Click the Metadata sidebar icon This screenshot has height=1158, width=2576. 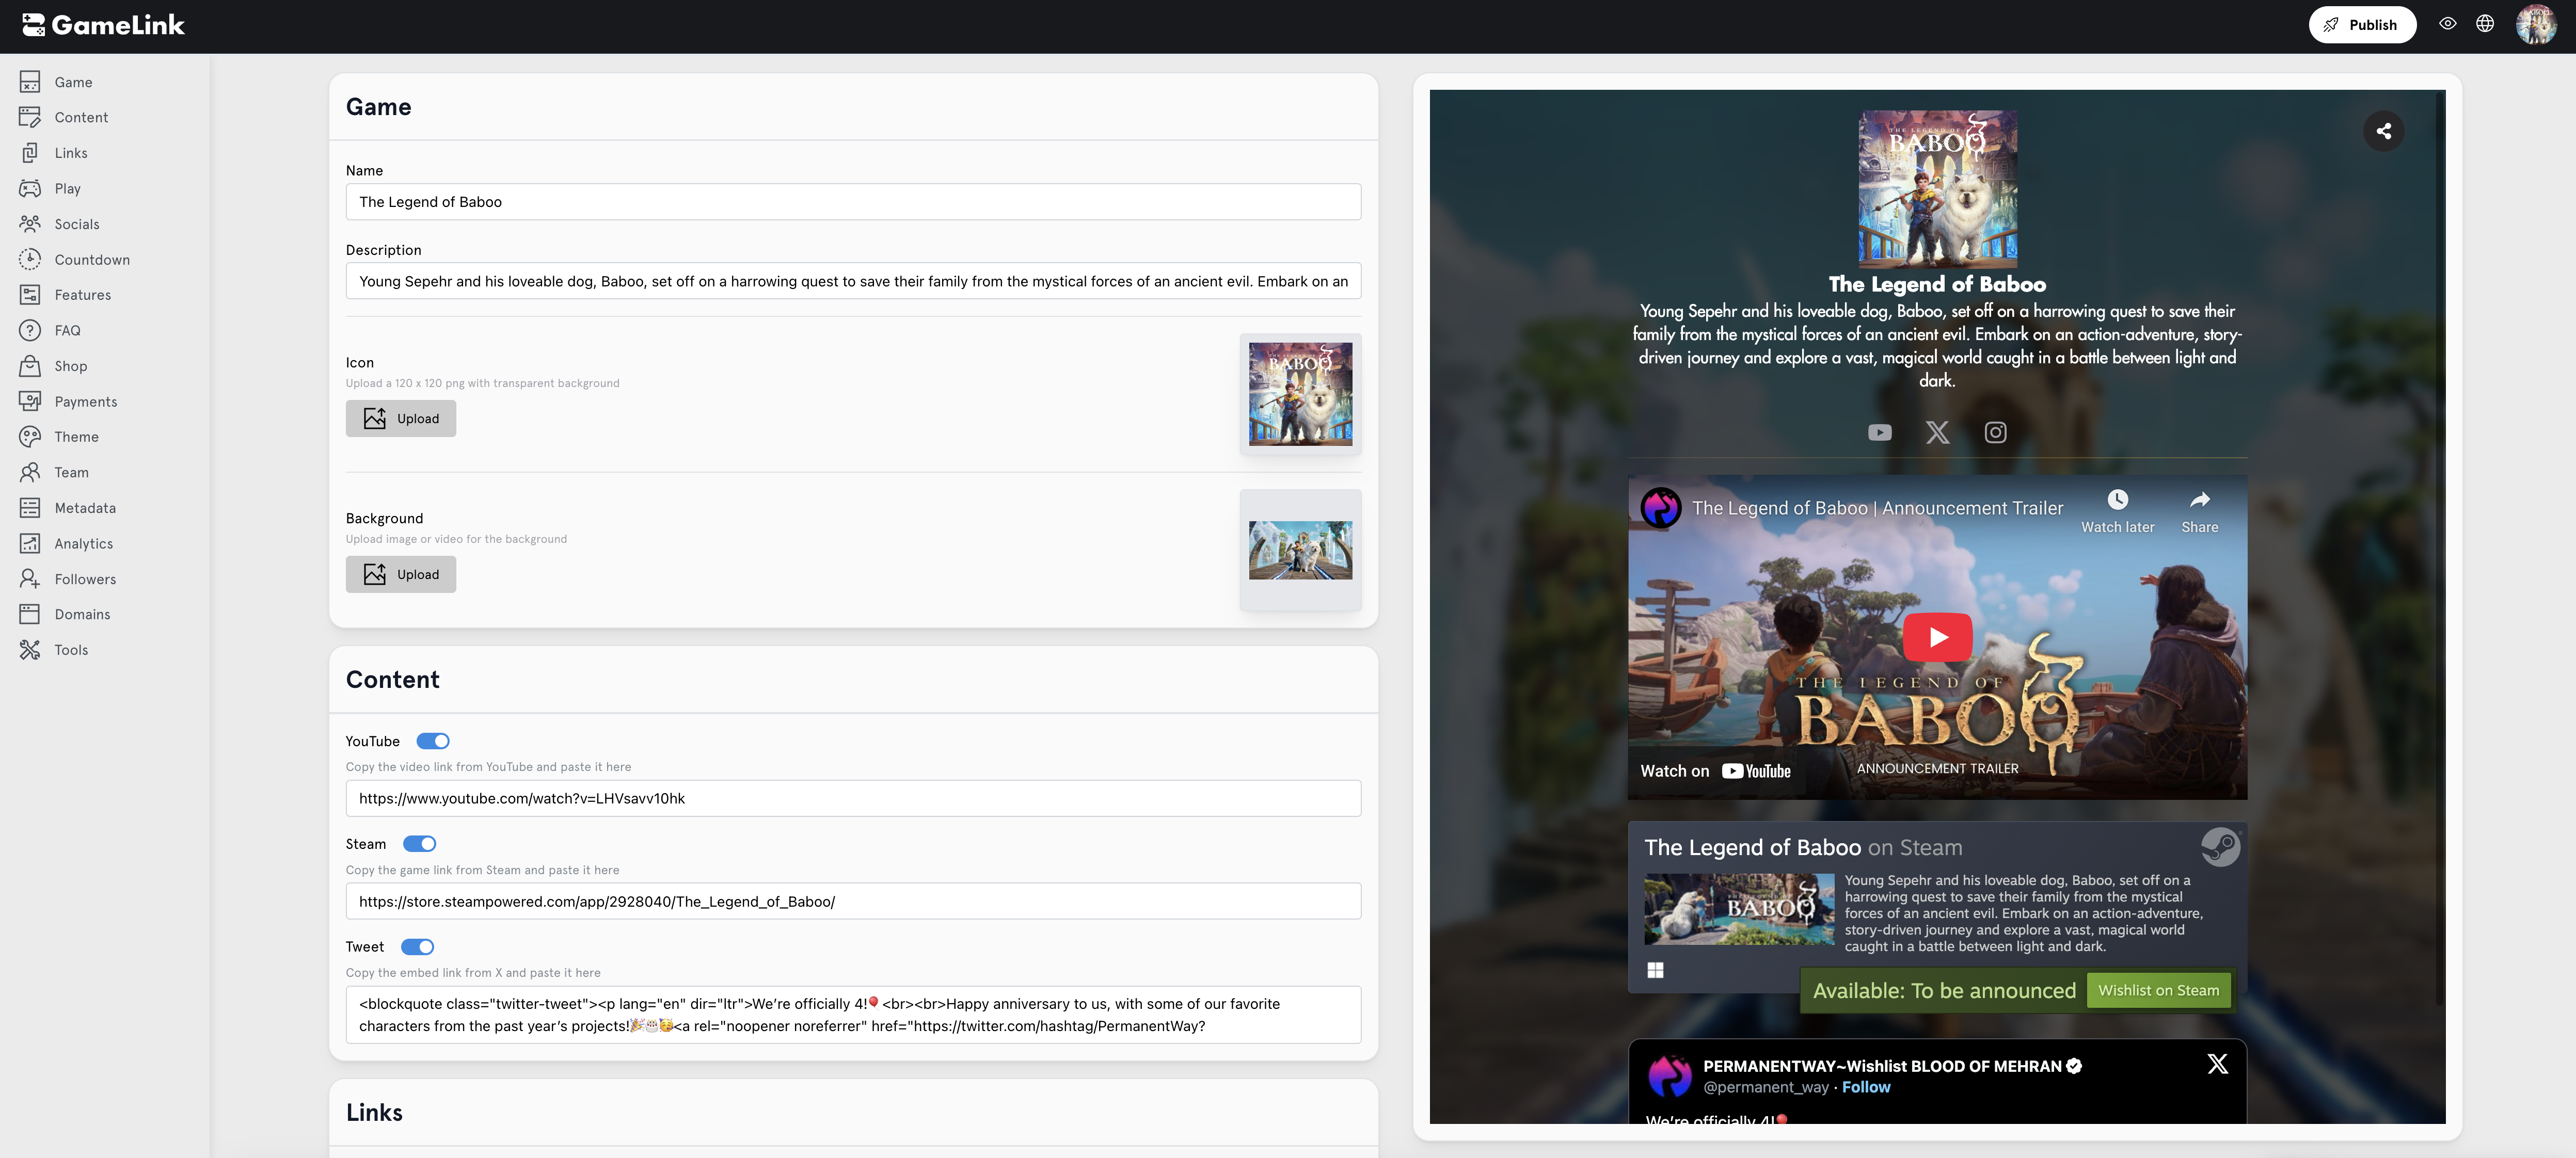(x=30, y=508)
